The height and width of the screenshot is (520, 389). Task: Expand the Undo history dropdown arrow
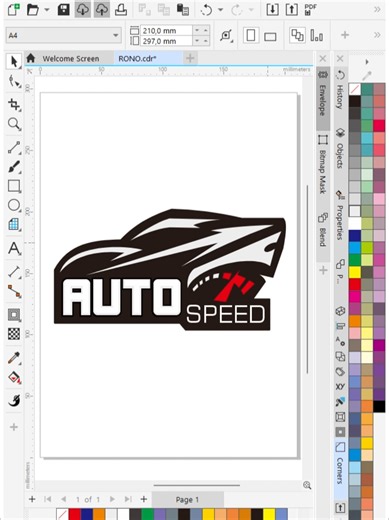220,10
